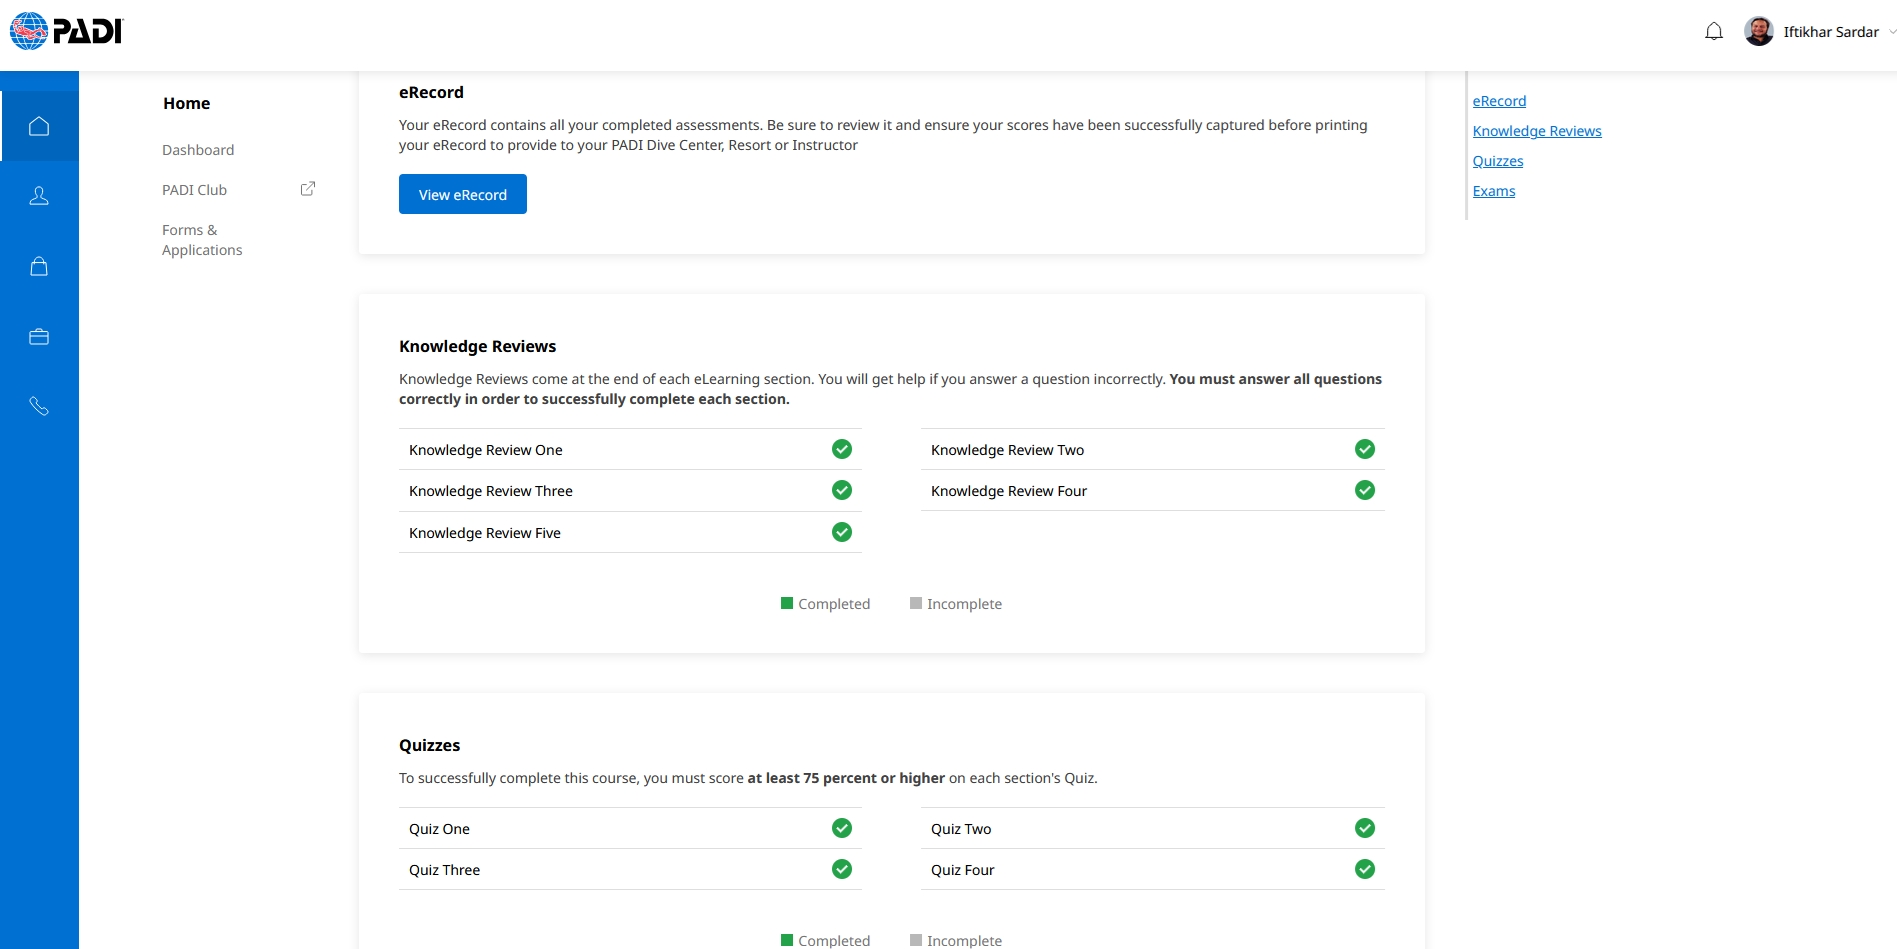
Task: Click Knowledge Review One completed checkmark
Action: (842, 449)
